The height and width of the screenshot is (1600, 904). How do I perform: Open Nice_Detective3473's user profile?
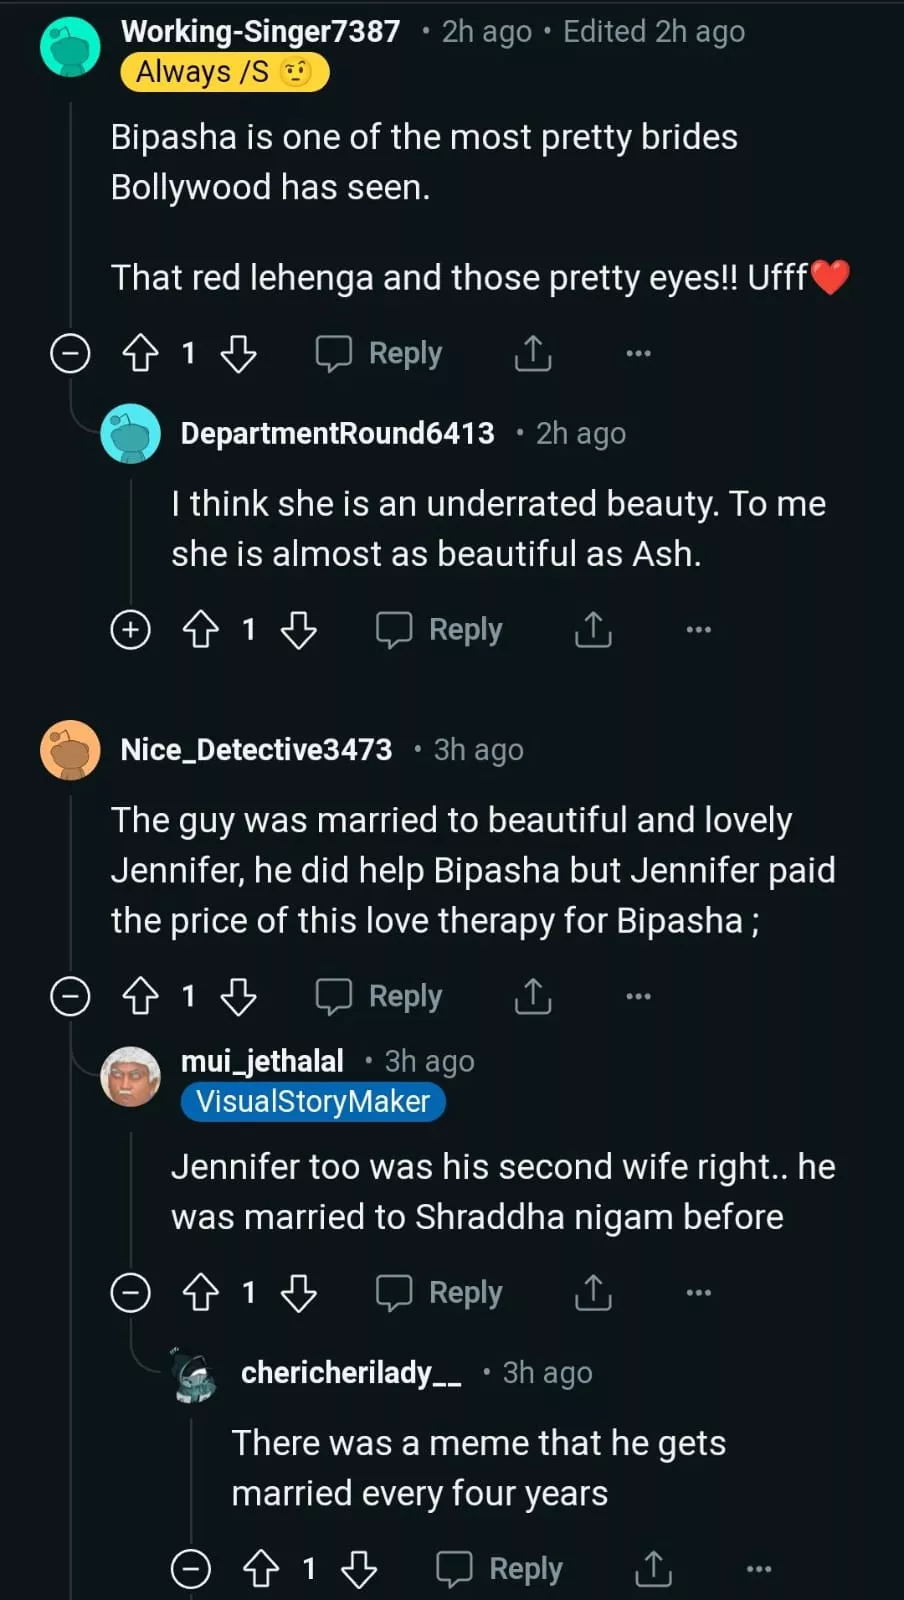coord(256,750)
